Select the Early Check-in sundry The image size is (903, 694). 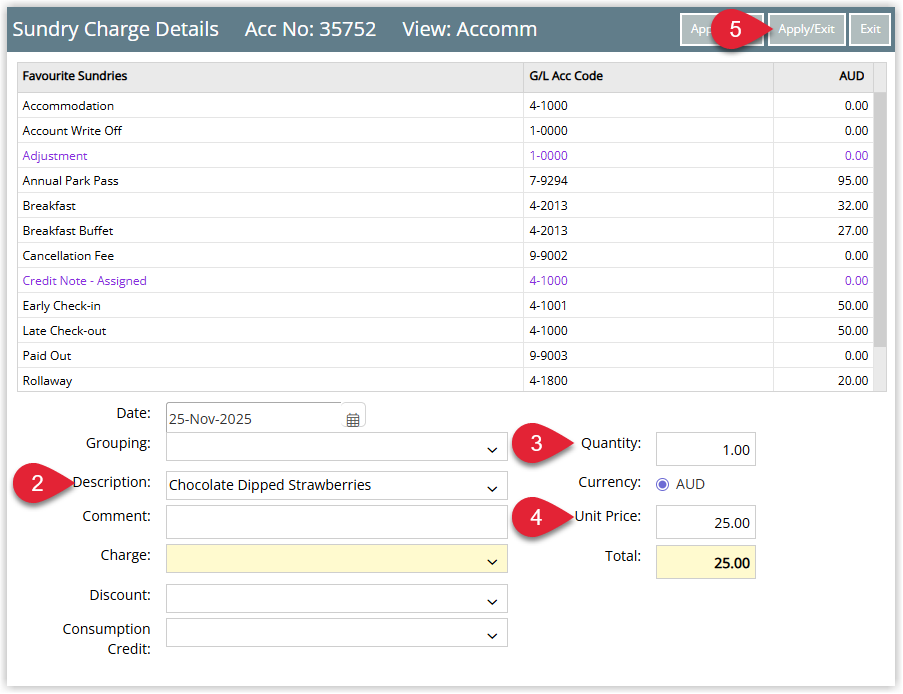445,305
